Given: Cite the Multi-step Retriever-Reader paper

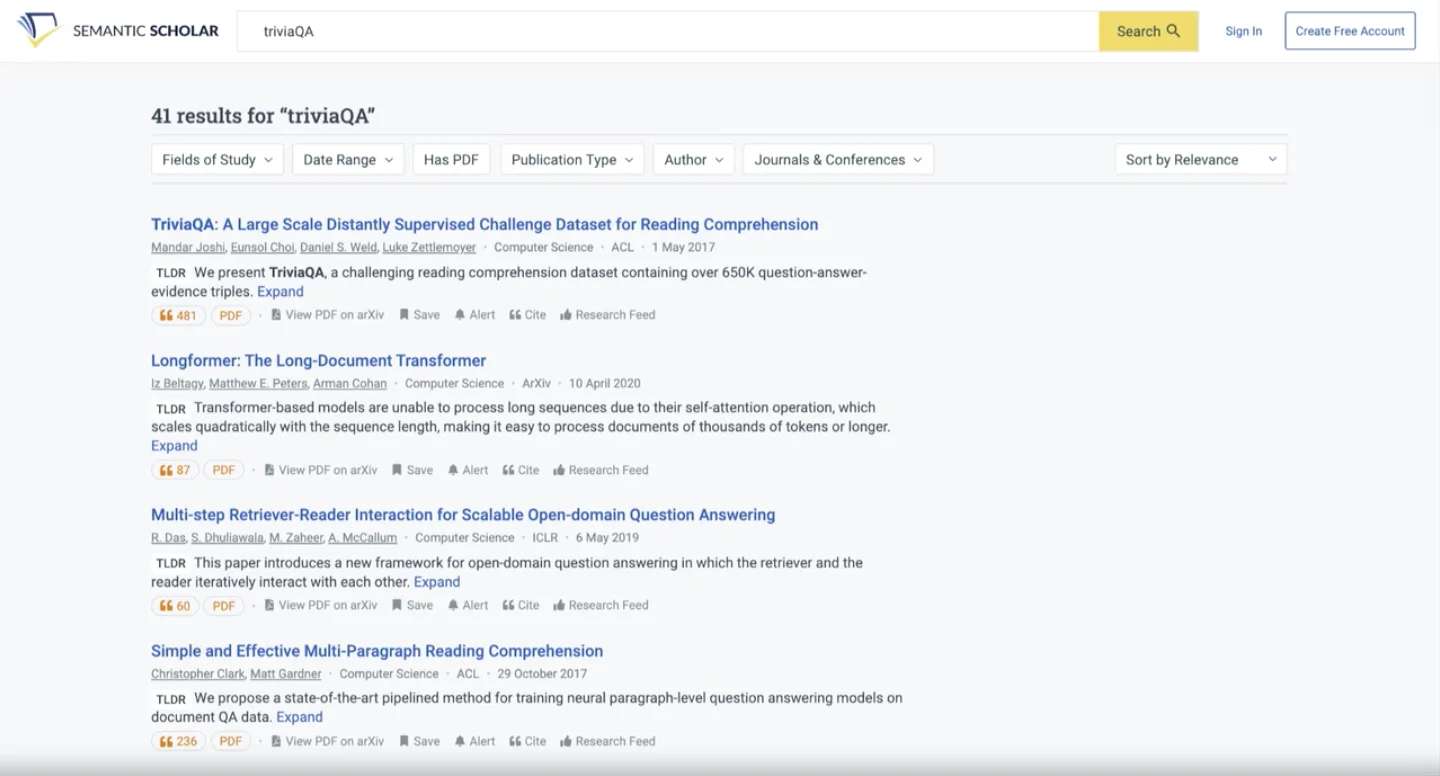Looking at the screenshot, I should (521, 605).
